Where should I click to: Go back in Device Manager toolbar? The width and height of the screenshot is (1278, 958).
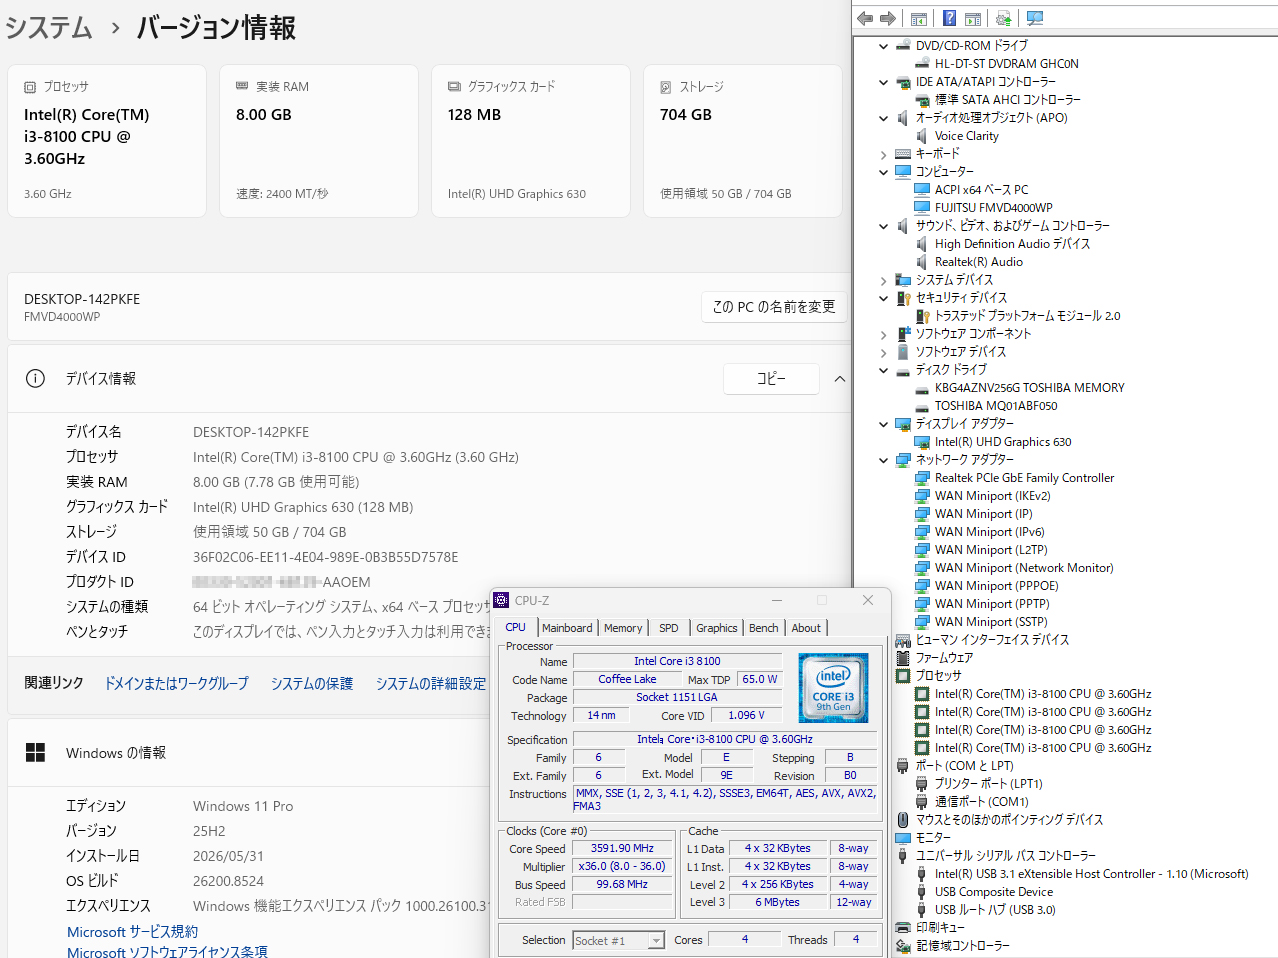865,18
